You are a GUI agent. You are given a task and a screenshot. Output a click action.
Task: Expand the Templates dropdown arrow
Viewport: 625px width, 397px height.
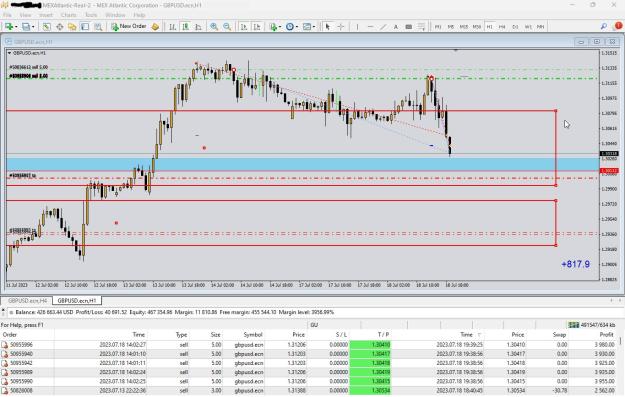[x=314, y=27]
